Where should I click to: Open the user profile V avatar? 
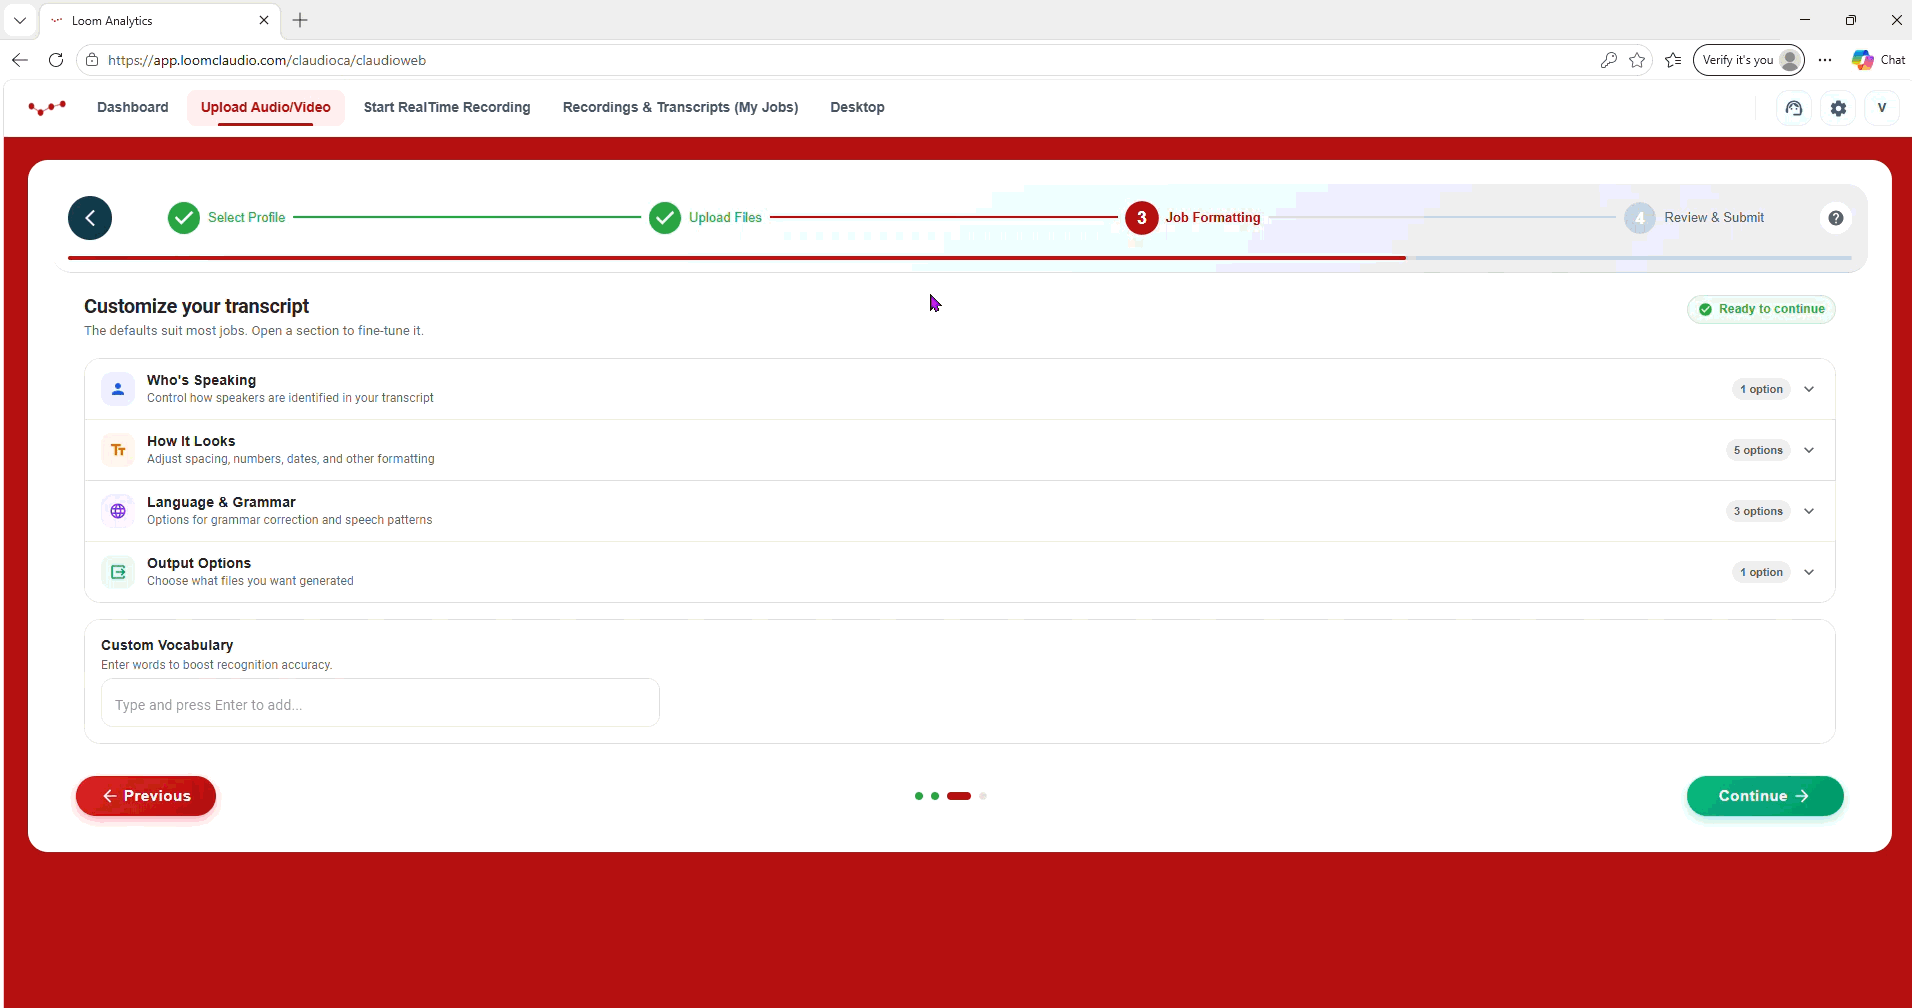pos(1882,108)
